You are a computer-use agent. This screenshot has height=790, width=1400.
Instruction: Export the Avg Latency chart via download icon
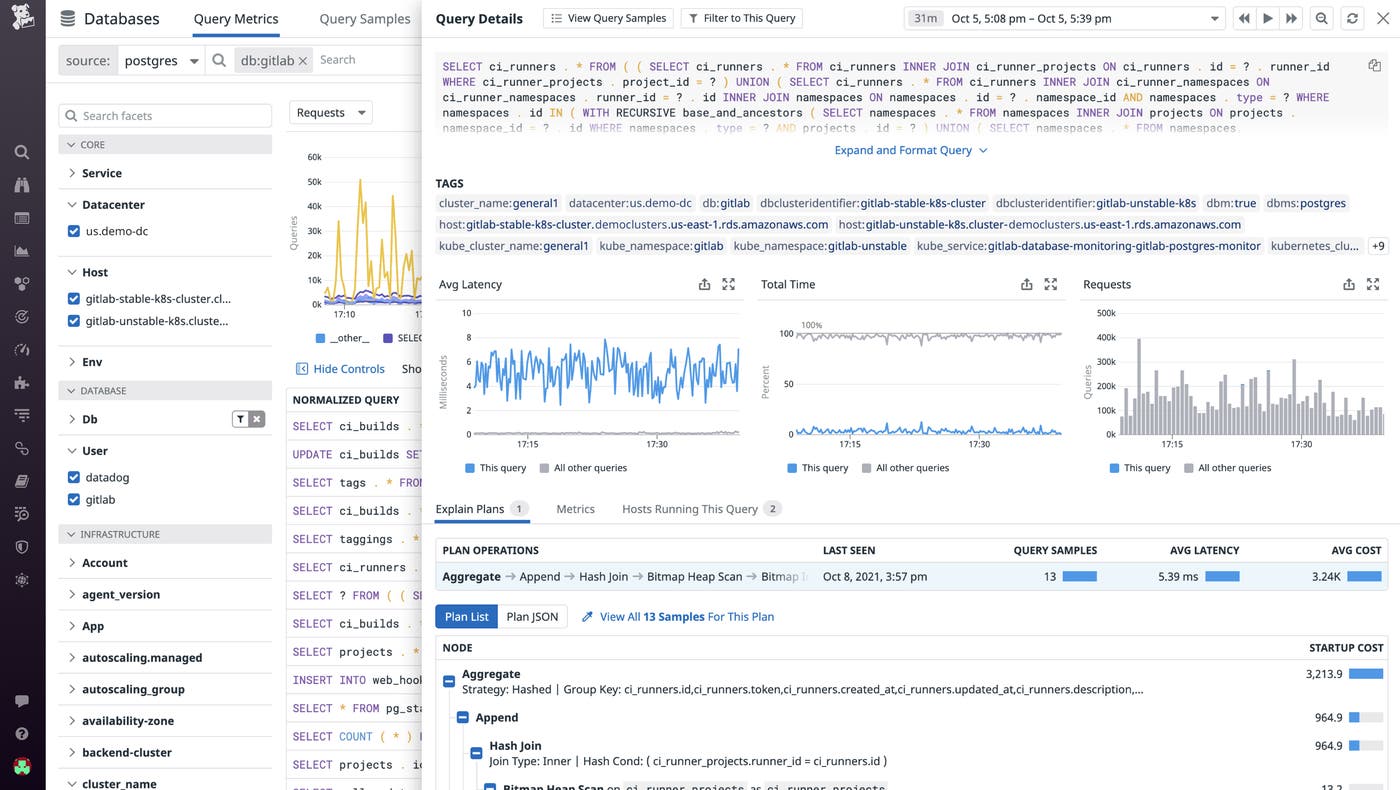[704, 284]
